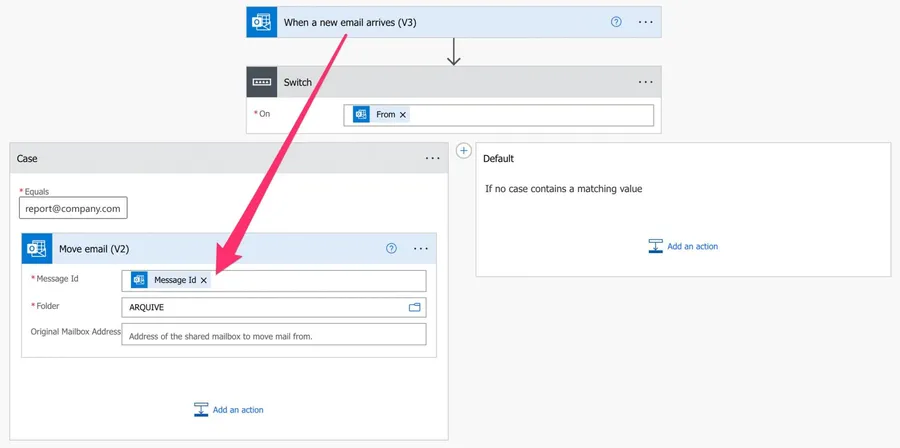900x448 pixels.
Task: Open the Move email action's ellipsis menu
Action: [x=421, y=248]
